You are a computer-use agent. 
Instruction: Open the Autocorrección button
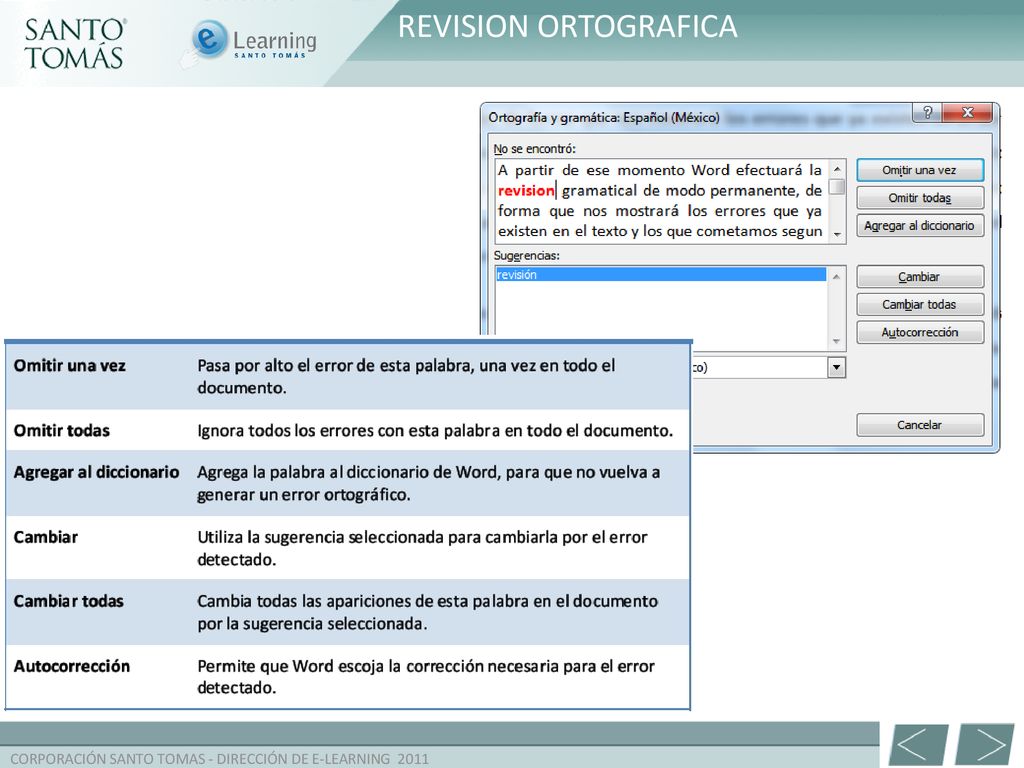coord(920,332)
